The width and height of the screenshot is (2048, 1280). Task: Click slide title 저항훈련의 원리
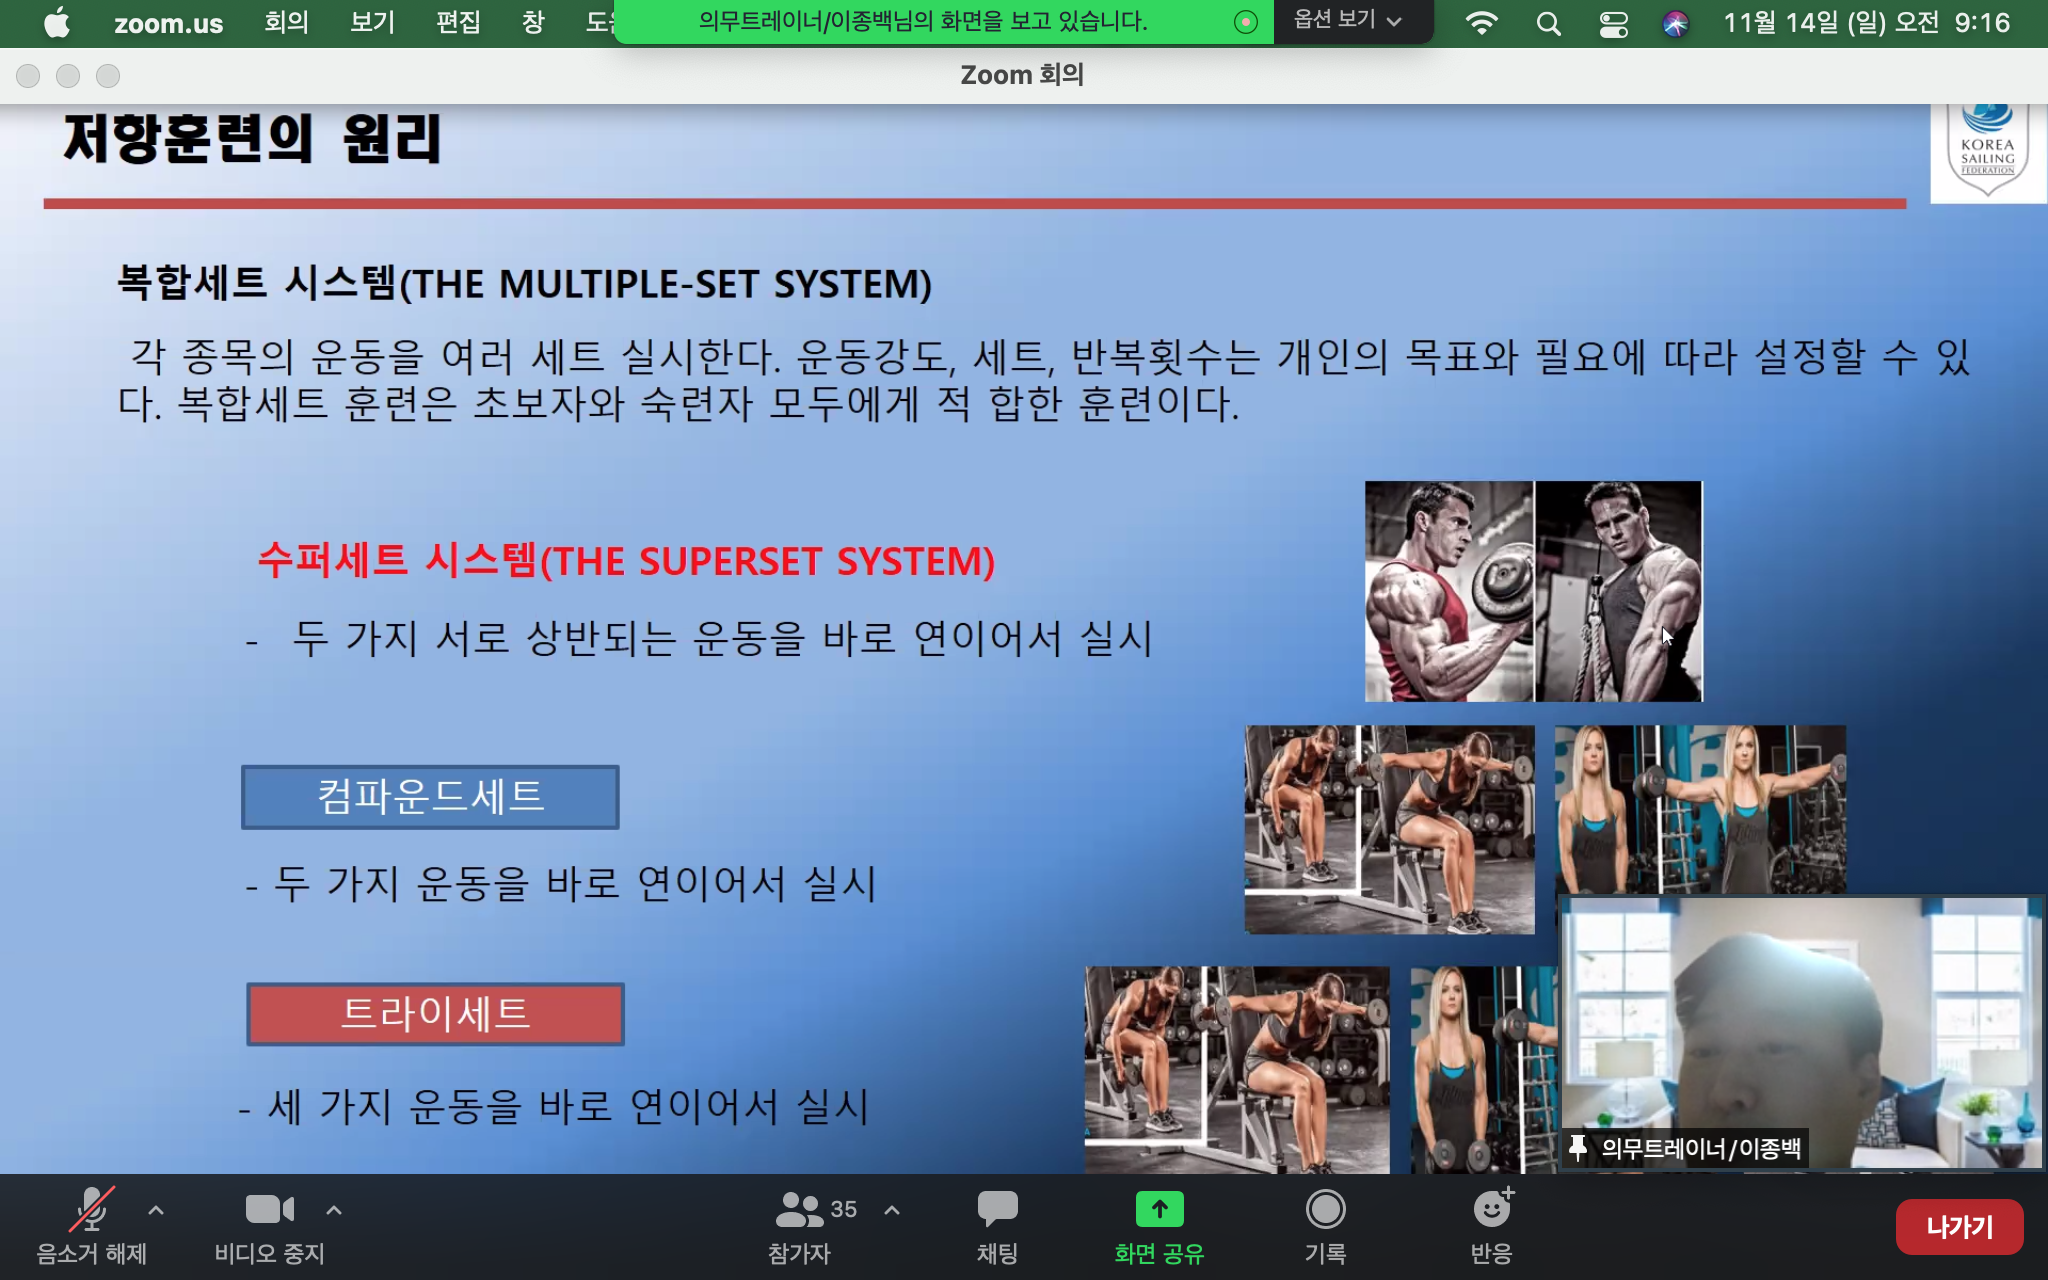pos(252,138)
